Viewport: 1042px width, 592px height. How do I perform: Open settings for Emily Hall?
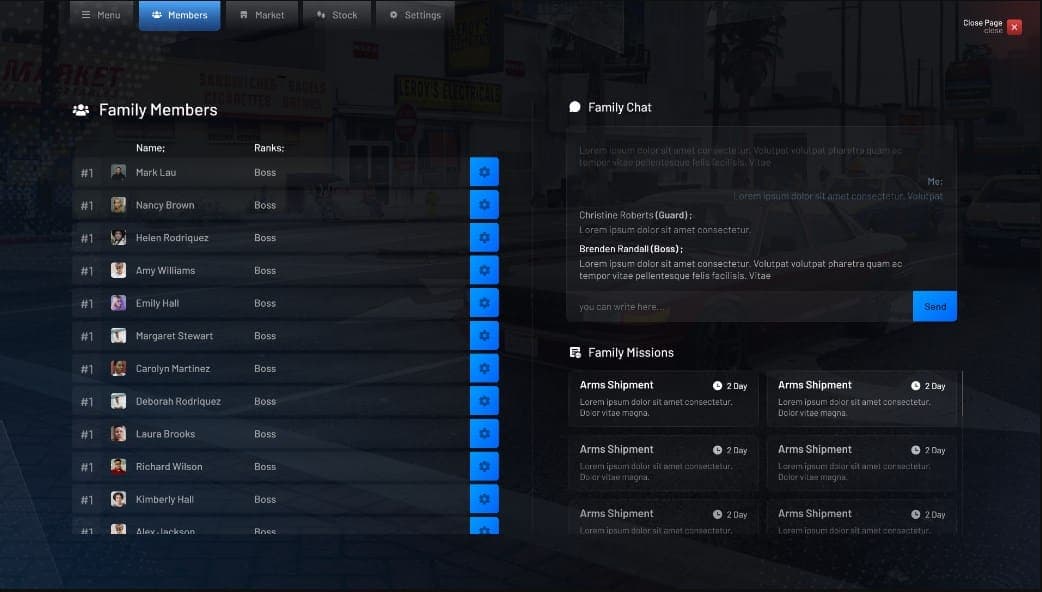pos(484,302)
